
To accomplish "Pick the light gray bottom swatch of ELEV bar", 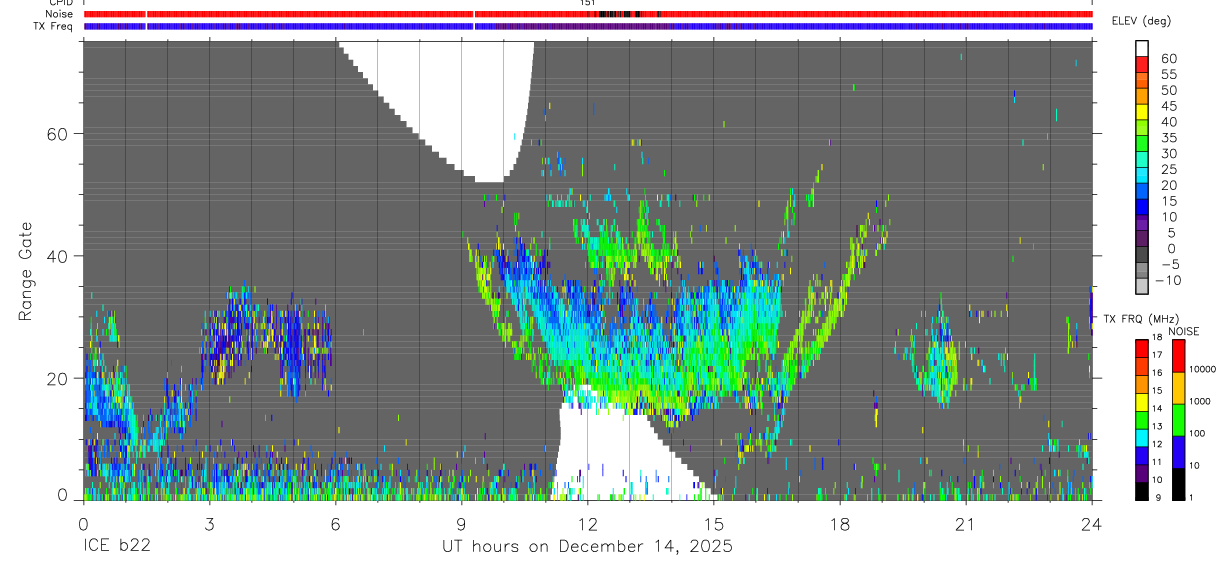I will click(x=1142, y=285).
